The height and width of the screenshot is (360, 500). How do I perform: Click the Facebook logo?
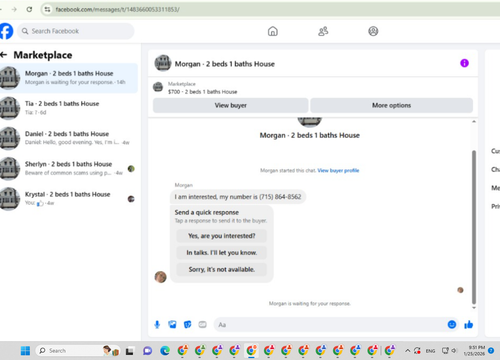[6, 31]
